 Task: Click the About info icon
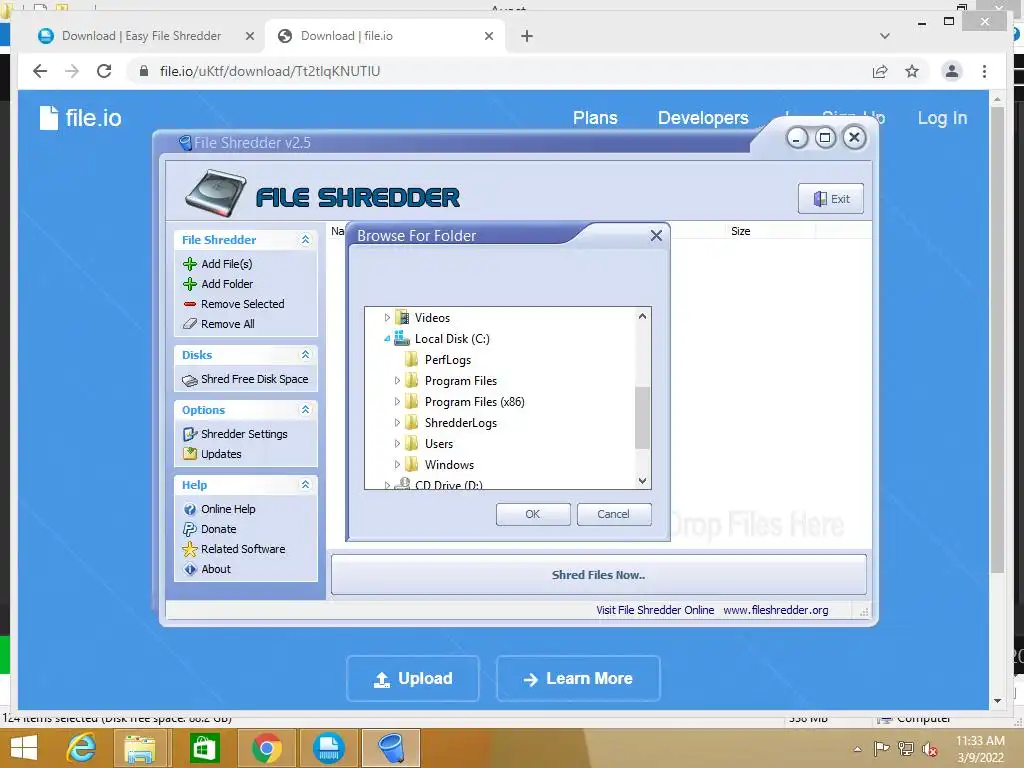[189, 569]
